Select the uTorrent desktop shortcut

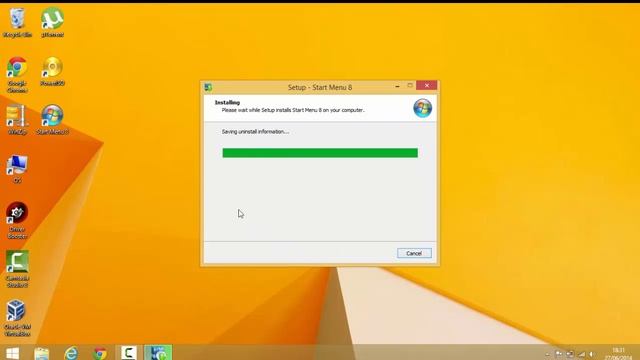pos(52,23)
